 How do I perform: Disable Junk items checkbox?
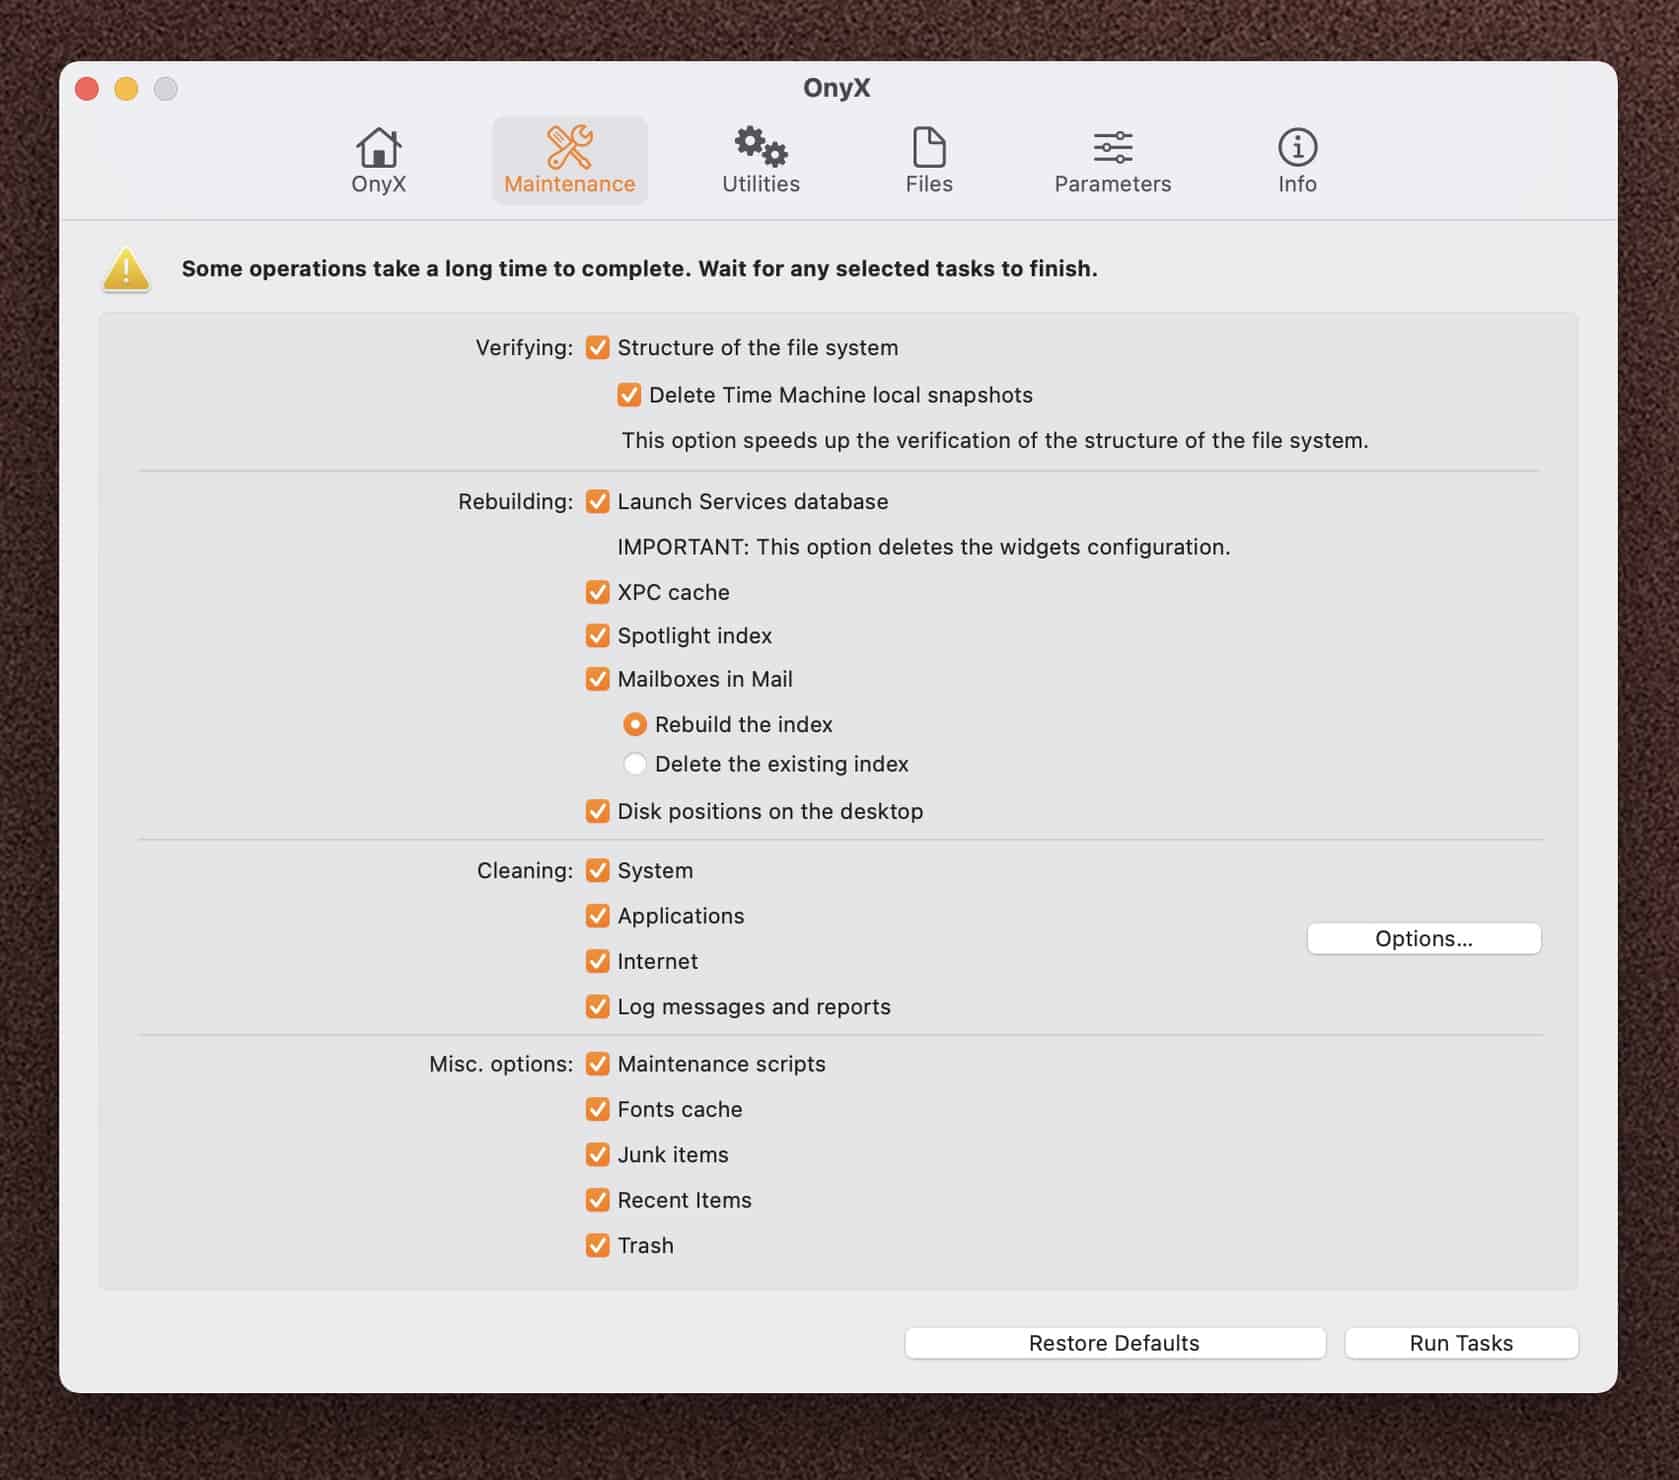598,1155
